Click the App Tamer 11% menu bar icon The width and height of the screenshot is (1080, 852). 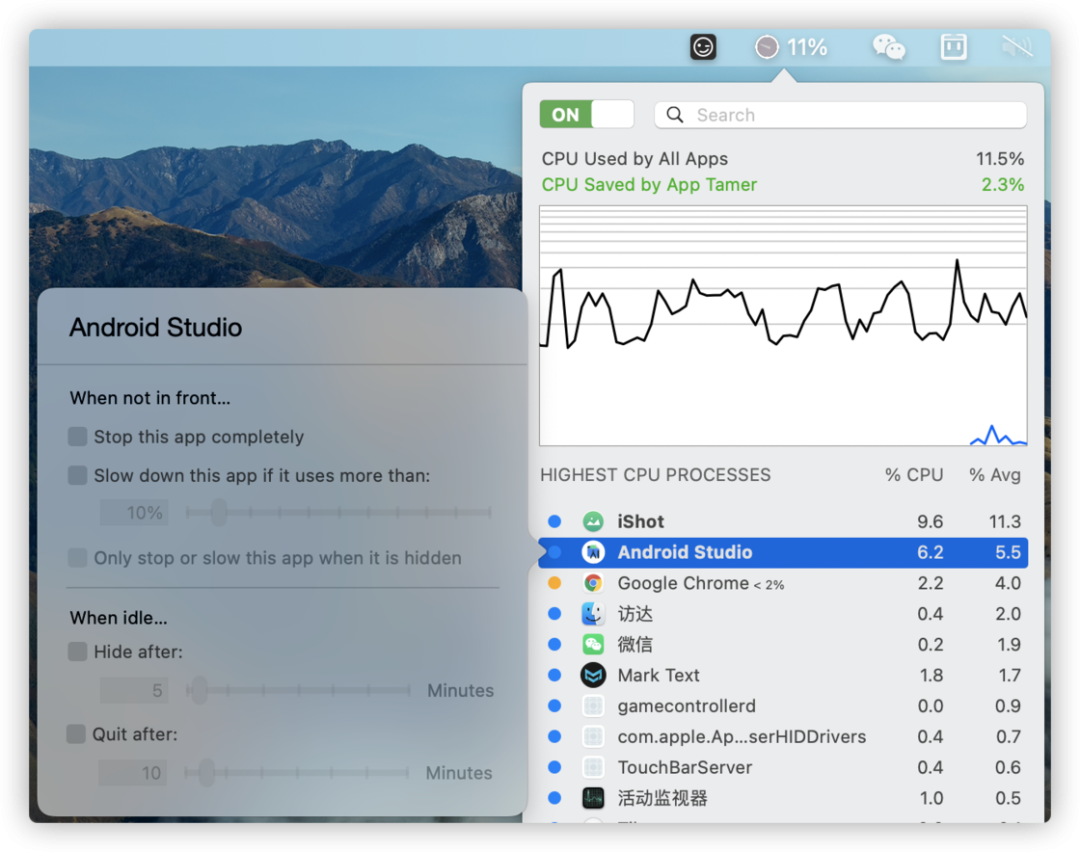point(791,48)
